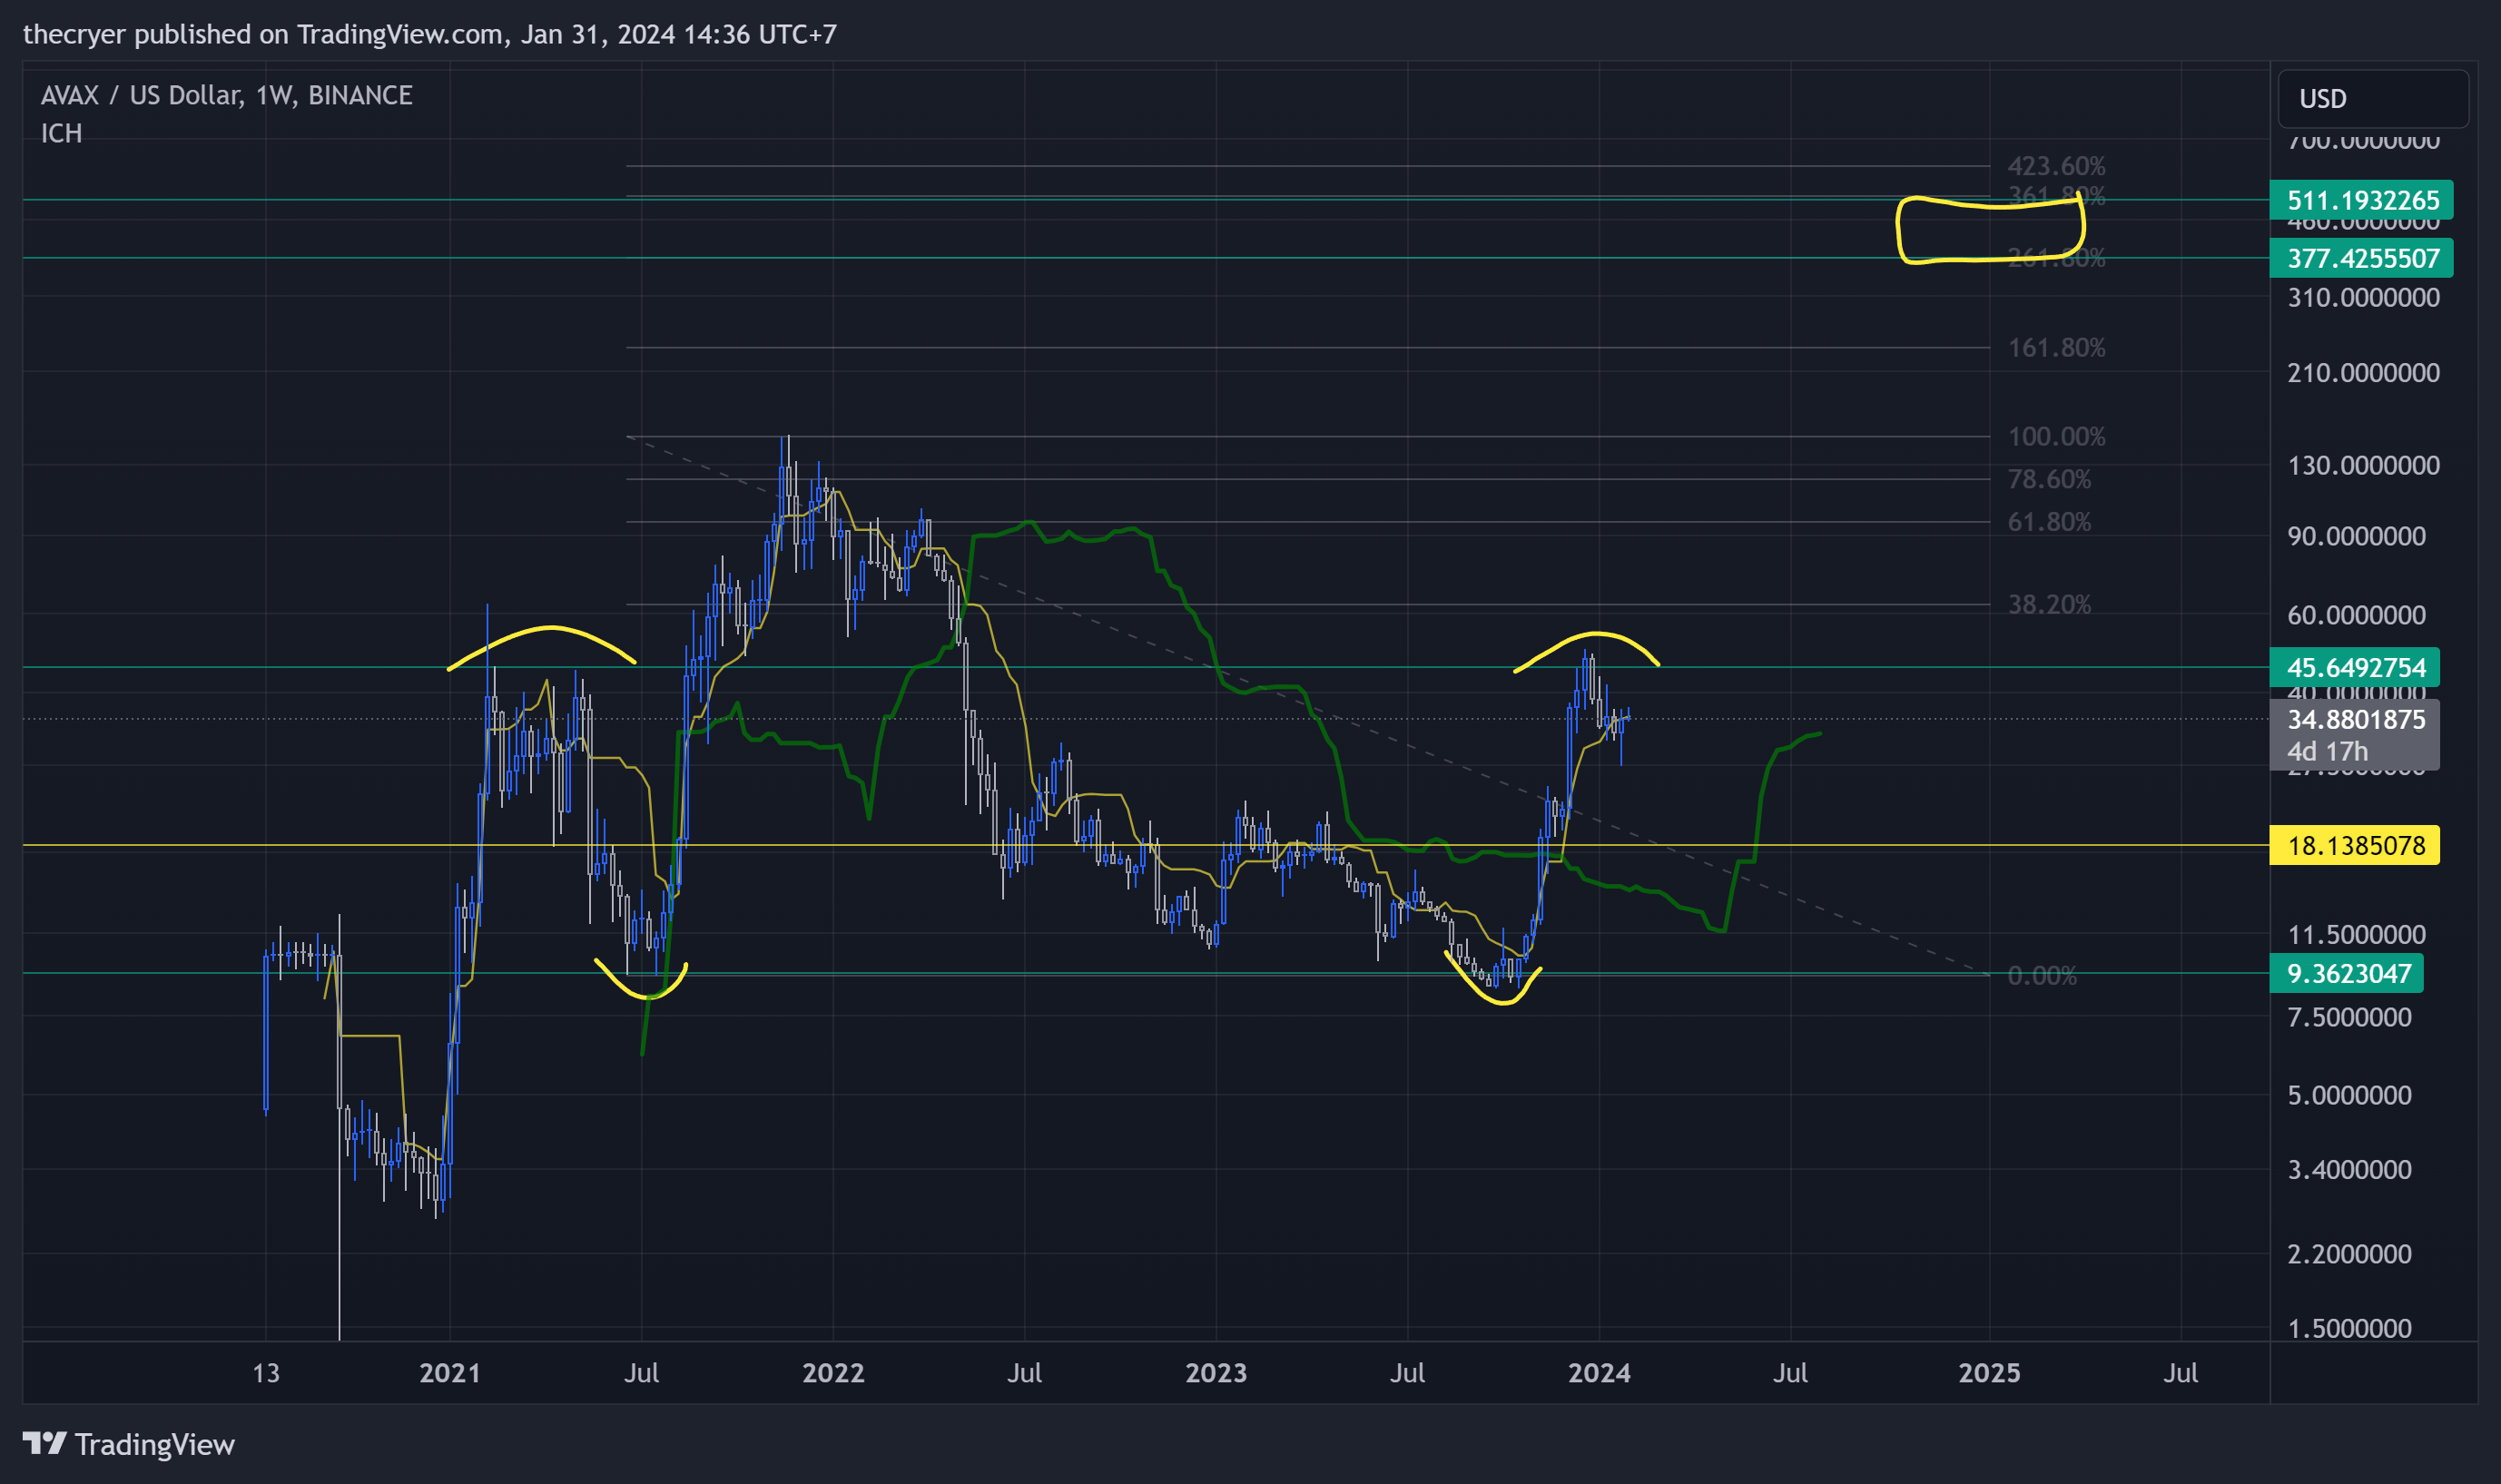
Task: Click the 2022 time axis label
Action: (833, 1372)
